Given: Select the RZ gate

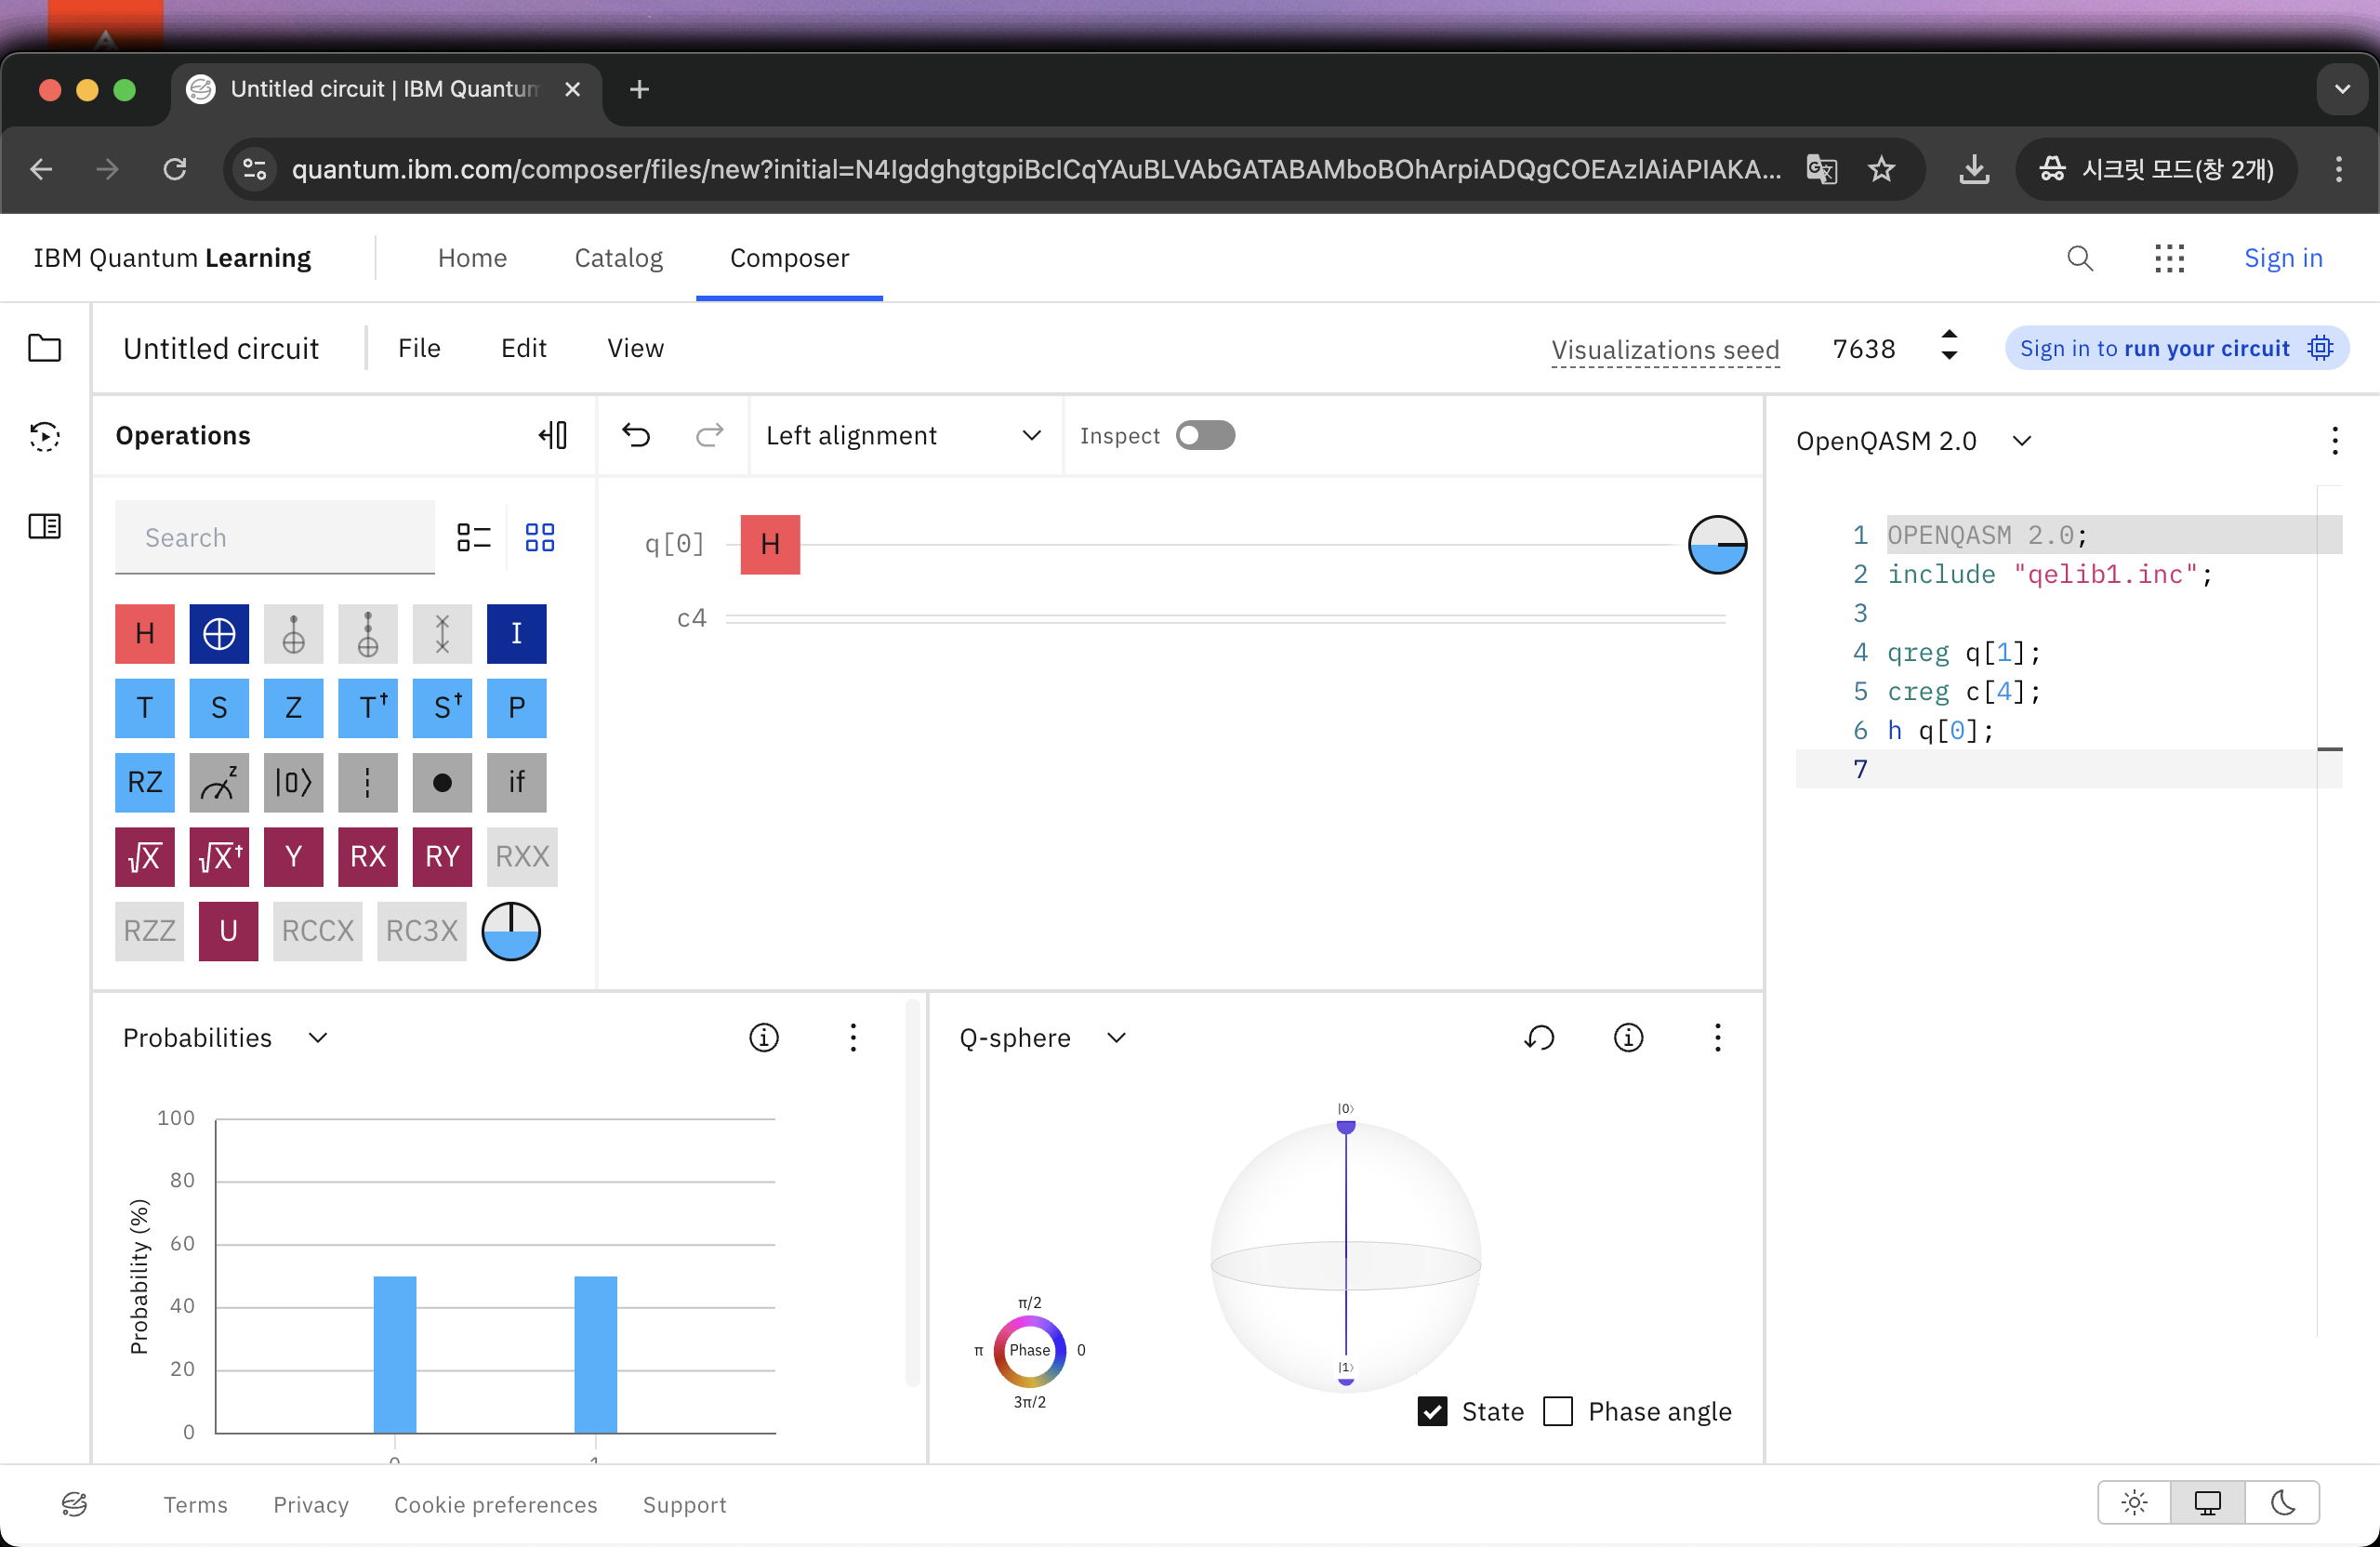Looking at the screenshot, I should [145, 782].
